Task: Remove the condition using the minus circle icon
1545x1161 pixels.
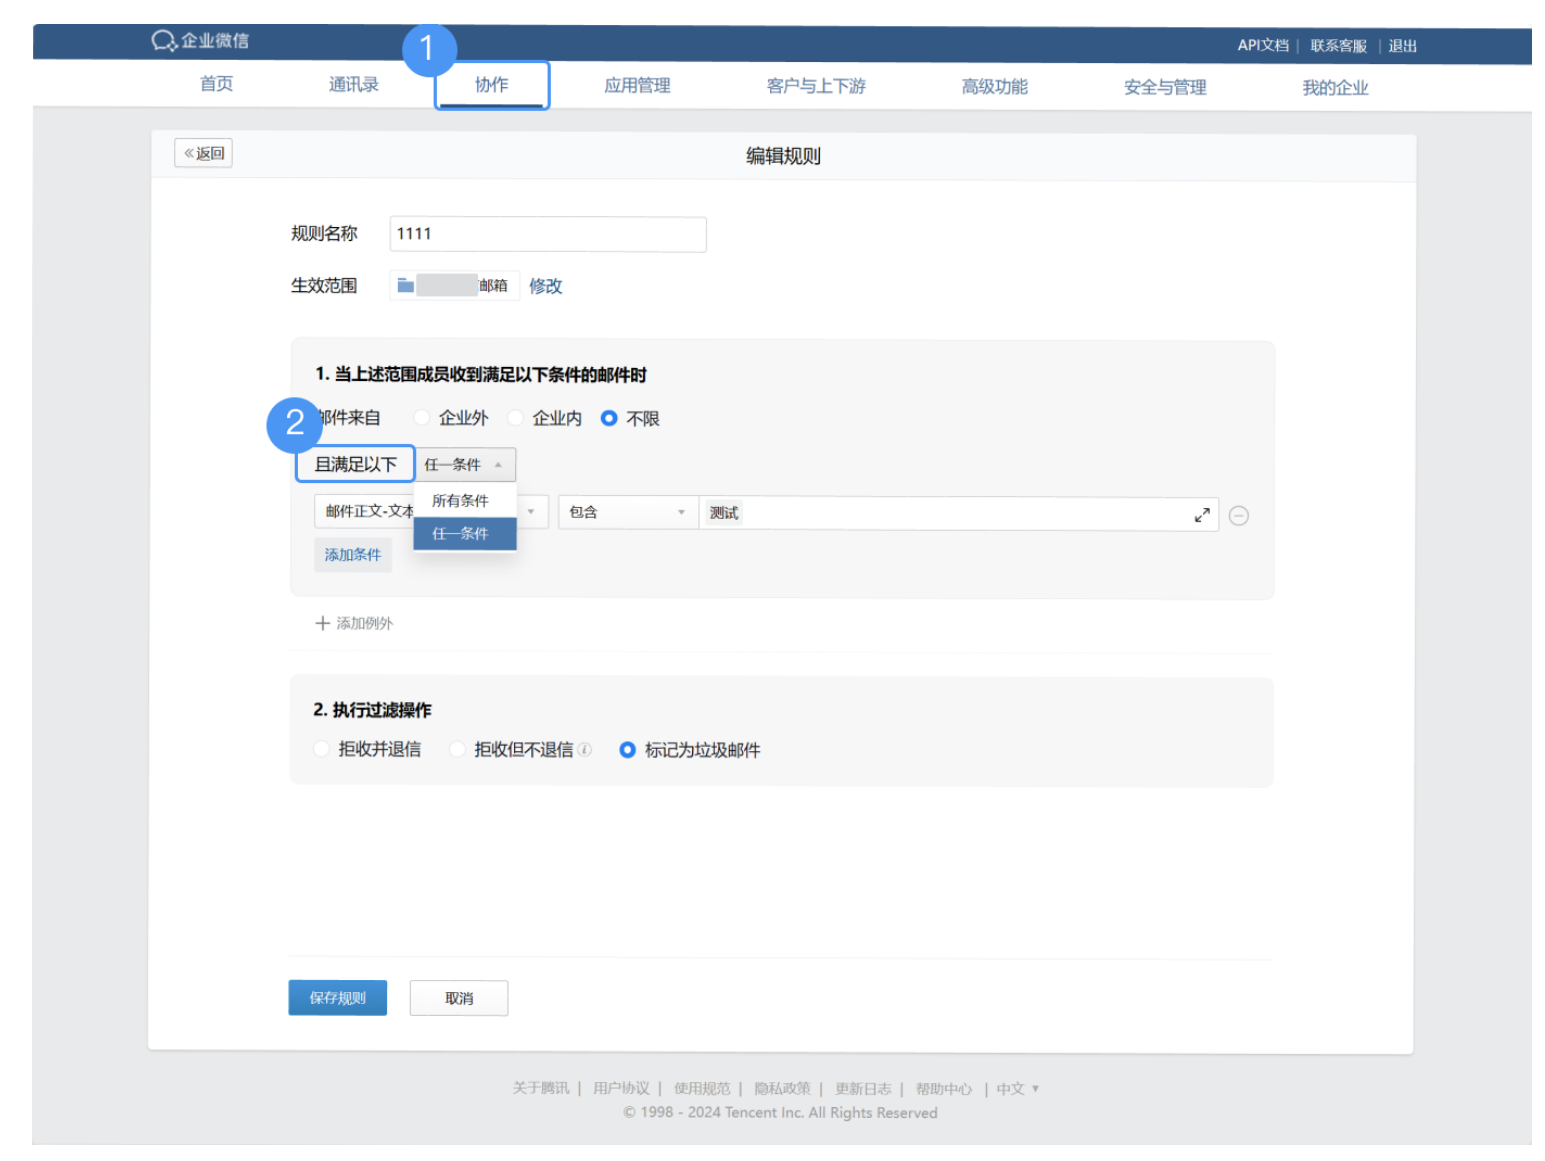Action: [1239, 515]
